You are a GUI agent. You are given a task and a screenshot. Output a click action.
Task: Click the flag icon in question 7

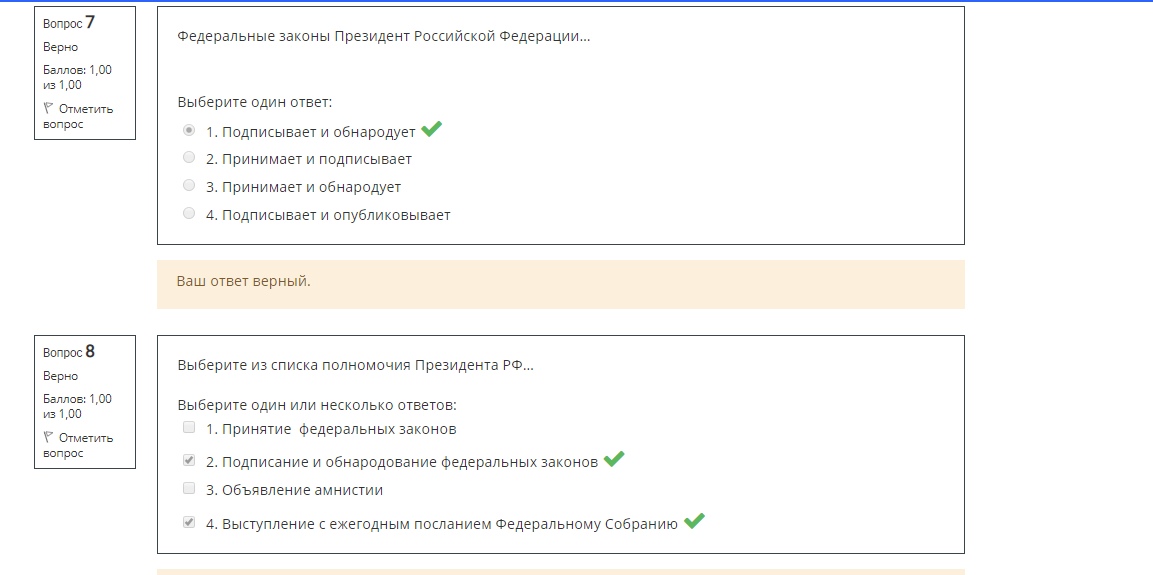(x=48, y=109)
